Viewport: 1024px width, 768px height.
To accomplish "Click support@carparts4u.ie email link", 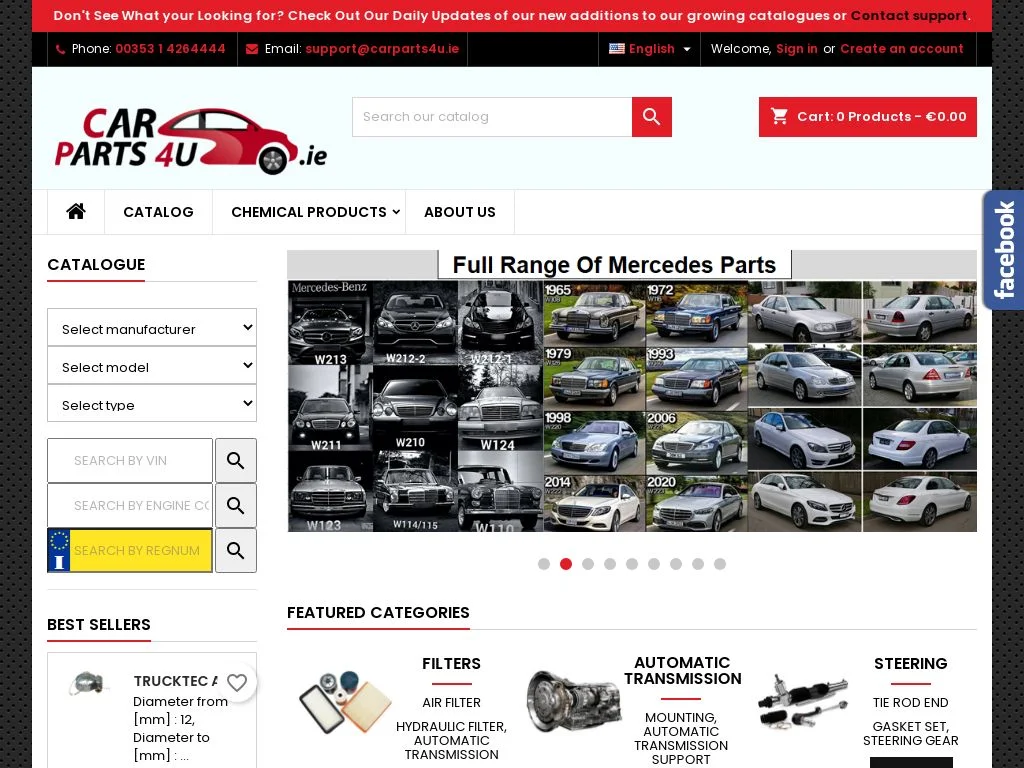I will point(382,48).
